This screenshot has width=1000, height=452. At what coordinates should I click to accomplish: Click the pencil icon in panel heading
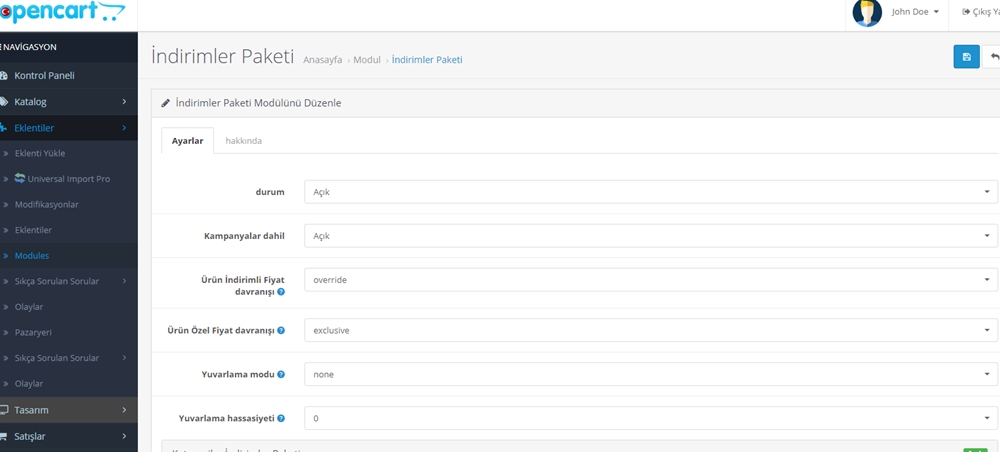pyautogui.click(x=166, y=103)
